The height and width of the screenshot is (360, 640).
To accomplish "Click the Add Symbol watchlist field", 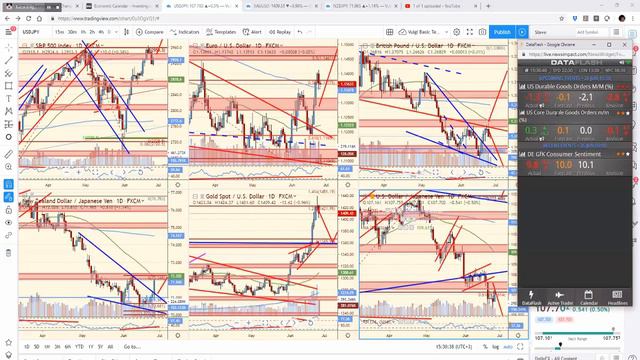I will (589, 32).
